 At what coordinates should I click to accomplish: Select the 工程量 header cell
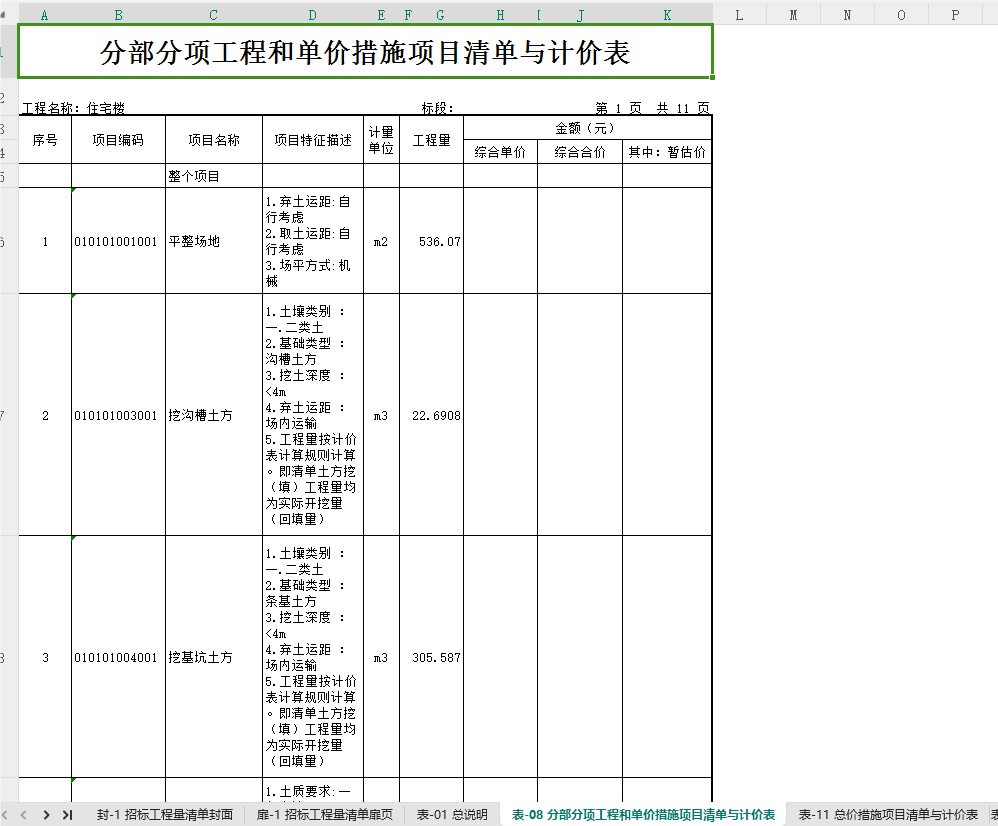[x=432, y=140]
